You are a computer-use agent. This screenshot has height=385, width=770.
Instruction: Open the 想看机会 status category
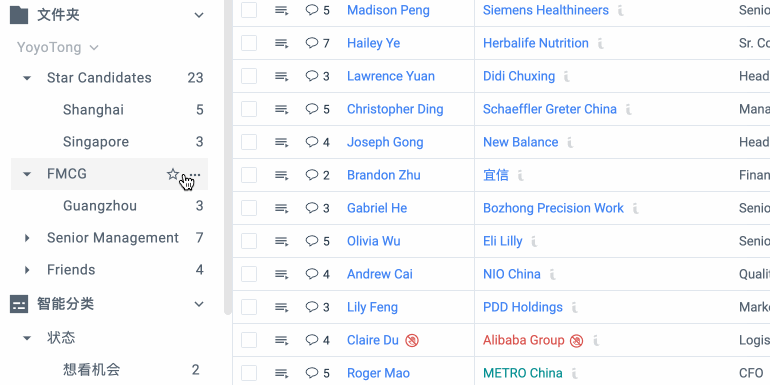click(91, 370)
